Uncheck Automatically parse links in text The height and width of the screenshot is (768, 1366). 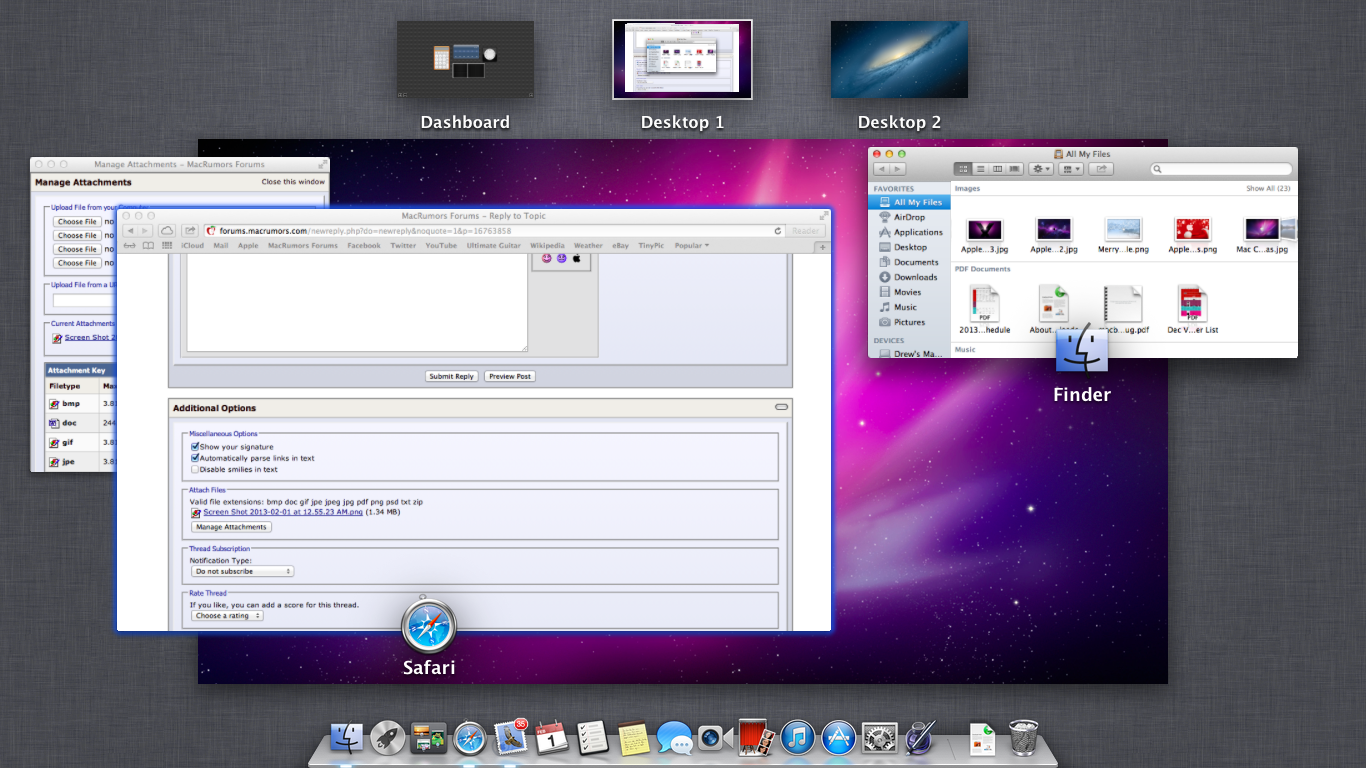[x=195, y=458]
